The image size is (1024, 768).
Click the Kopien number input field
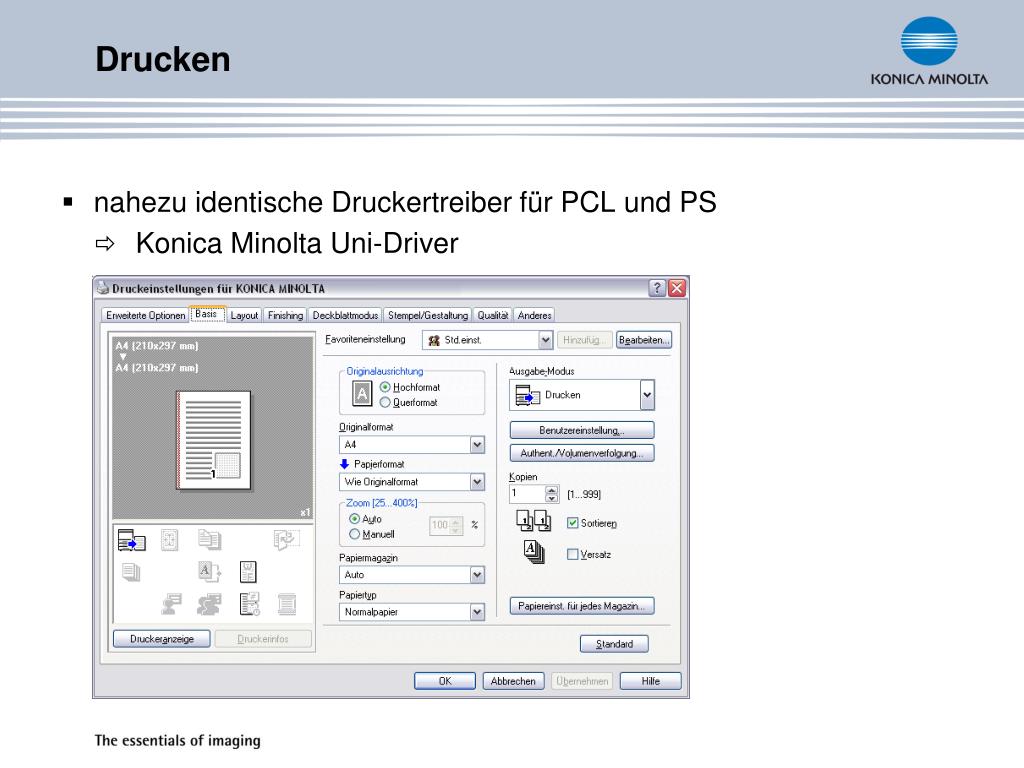(528, 494)
